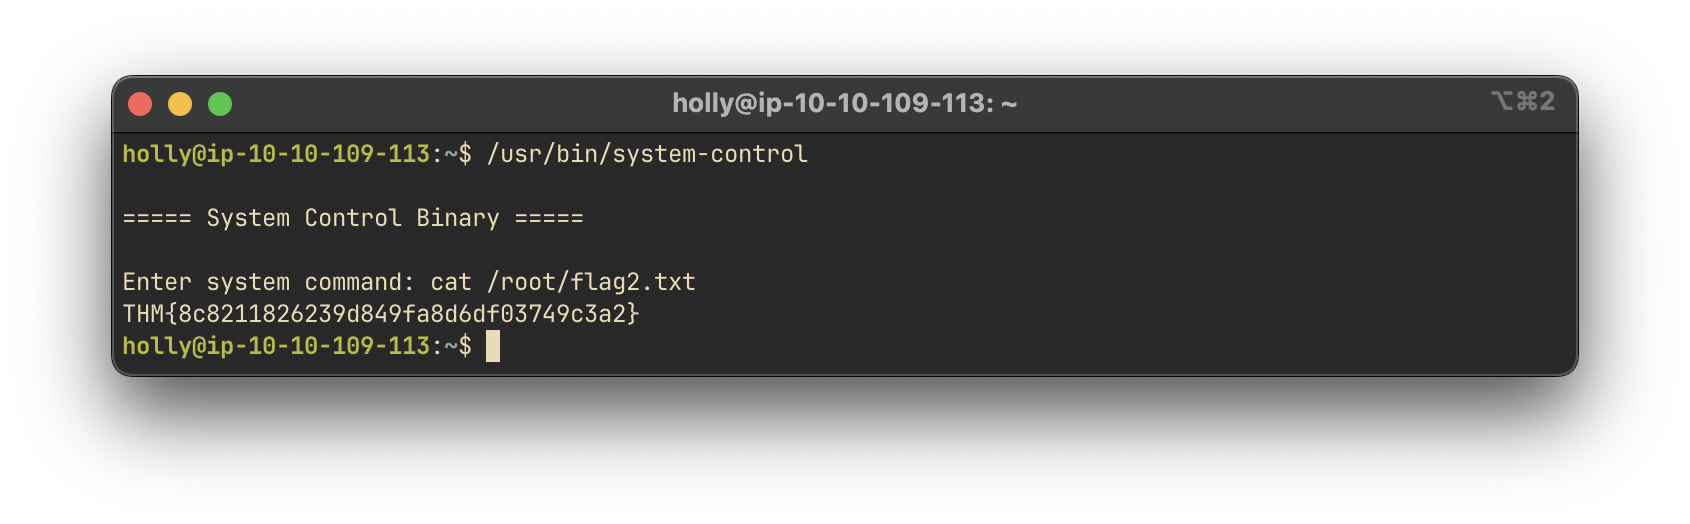Maximize the terminal with the green button
1690x524 pixels.
coord(220,104)
